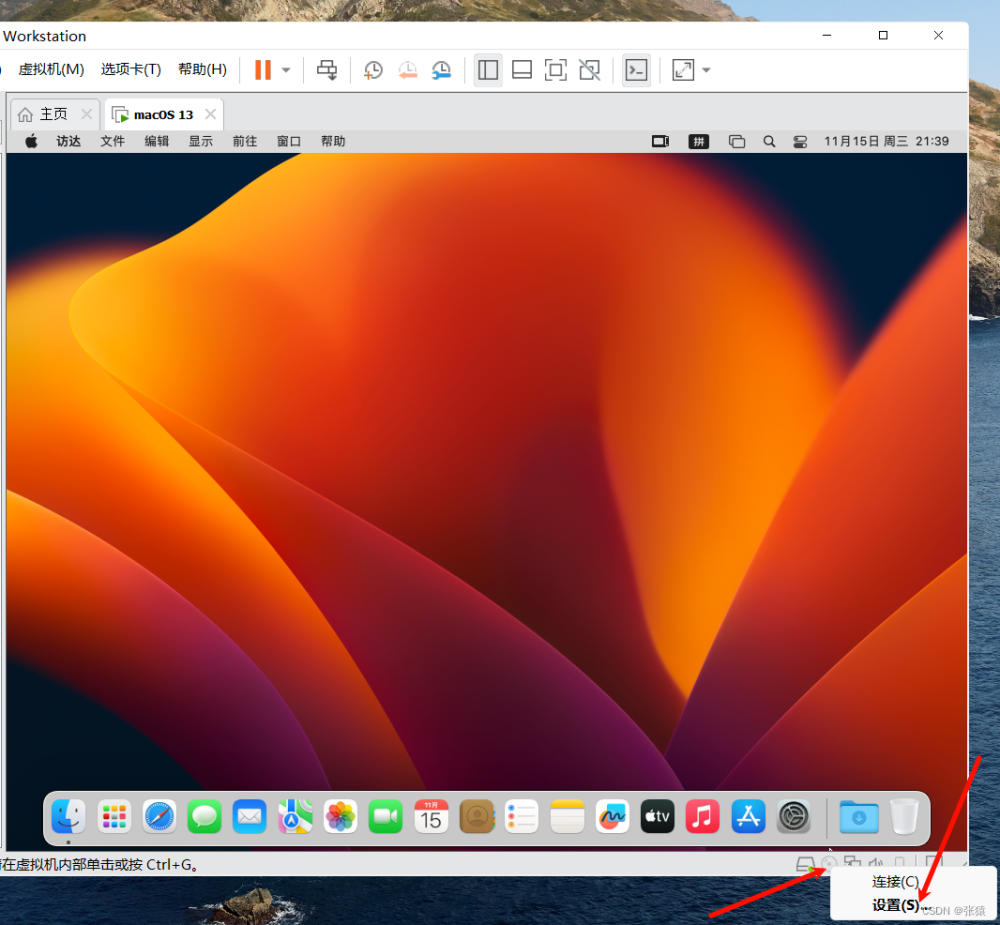Close the 主页 tab

tap(87, 114)
